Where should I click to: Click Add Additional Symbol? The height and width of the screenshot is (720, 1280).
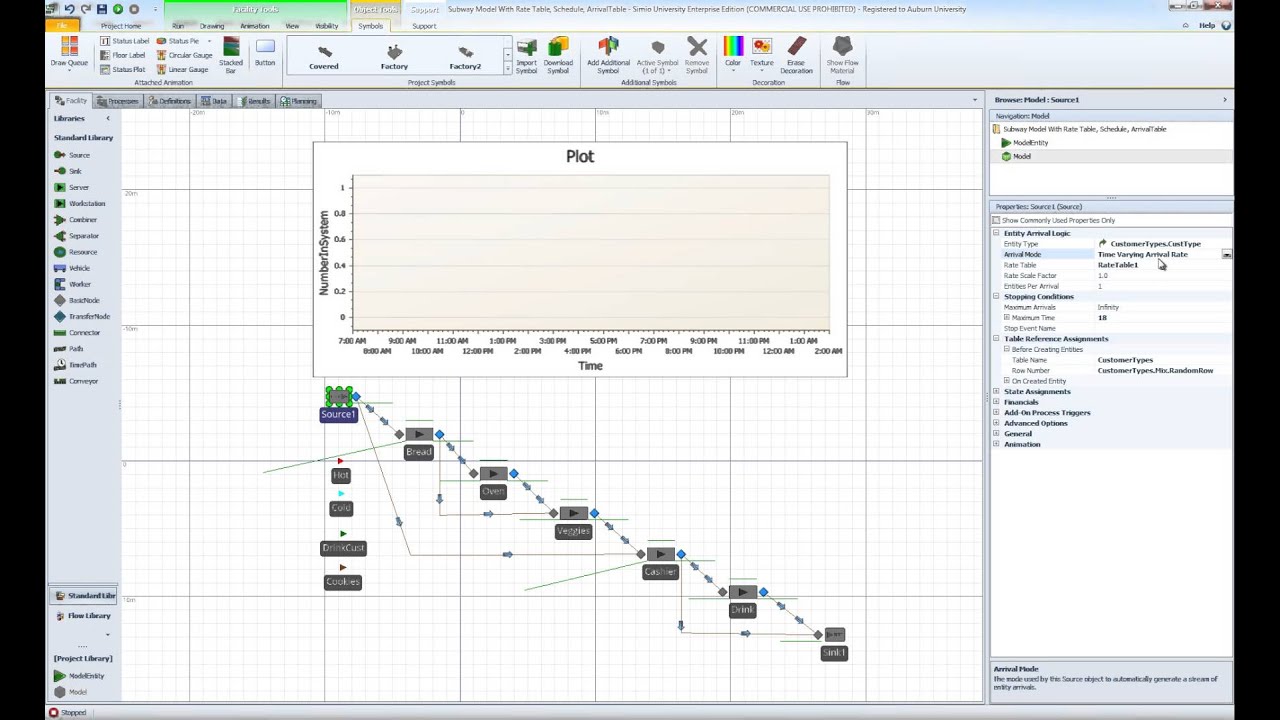point(608,57)
